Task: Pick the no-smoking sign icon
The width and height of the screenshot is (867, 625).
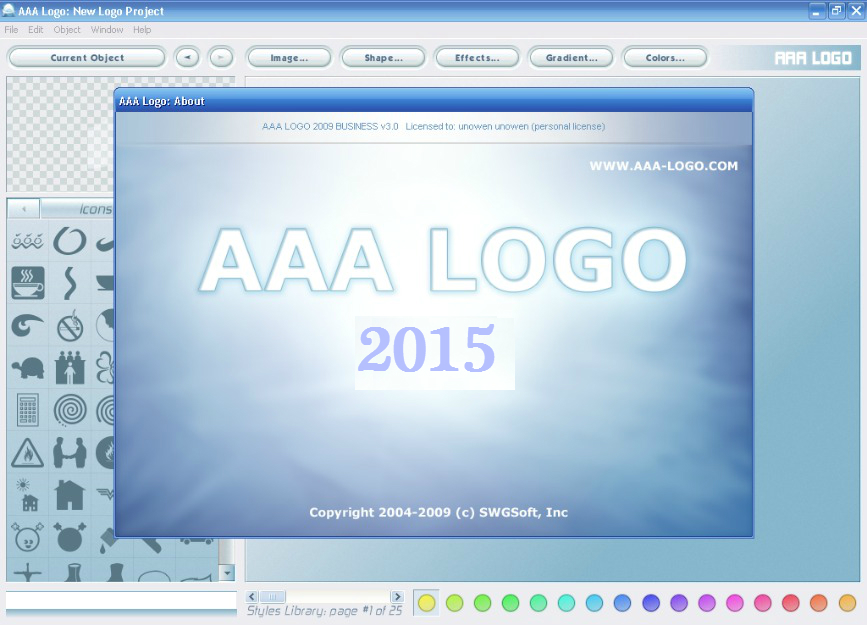Action: point(70,326)
